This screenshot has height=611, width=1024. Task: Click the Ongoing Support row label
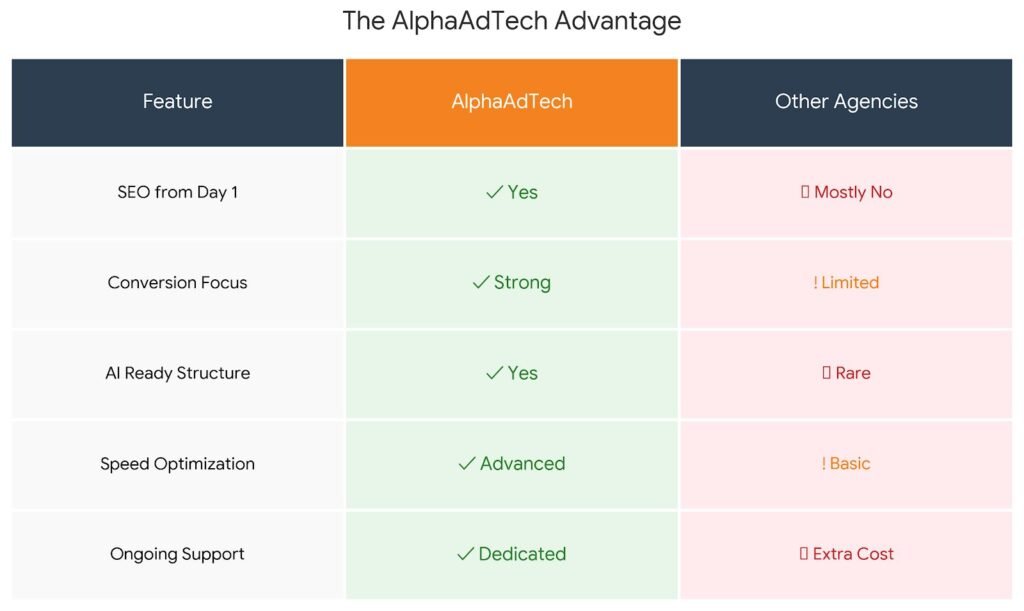point(177,554)
